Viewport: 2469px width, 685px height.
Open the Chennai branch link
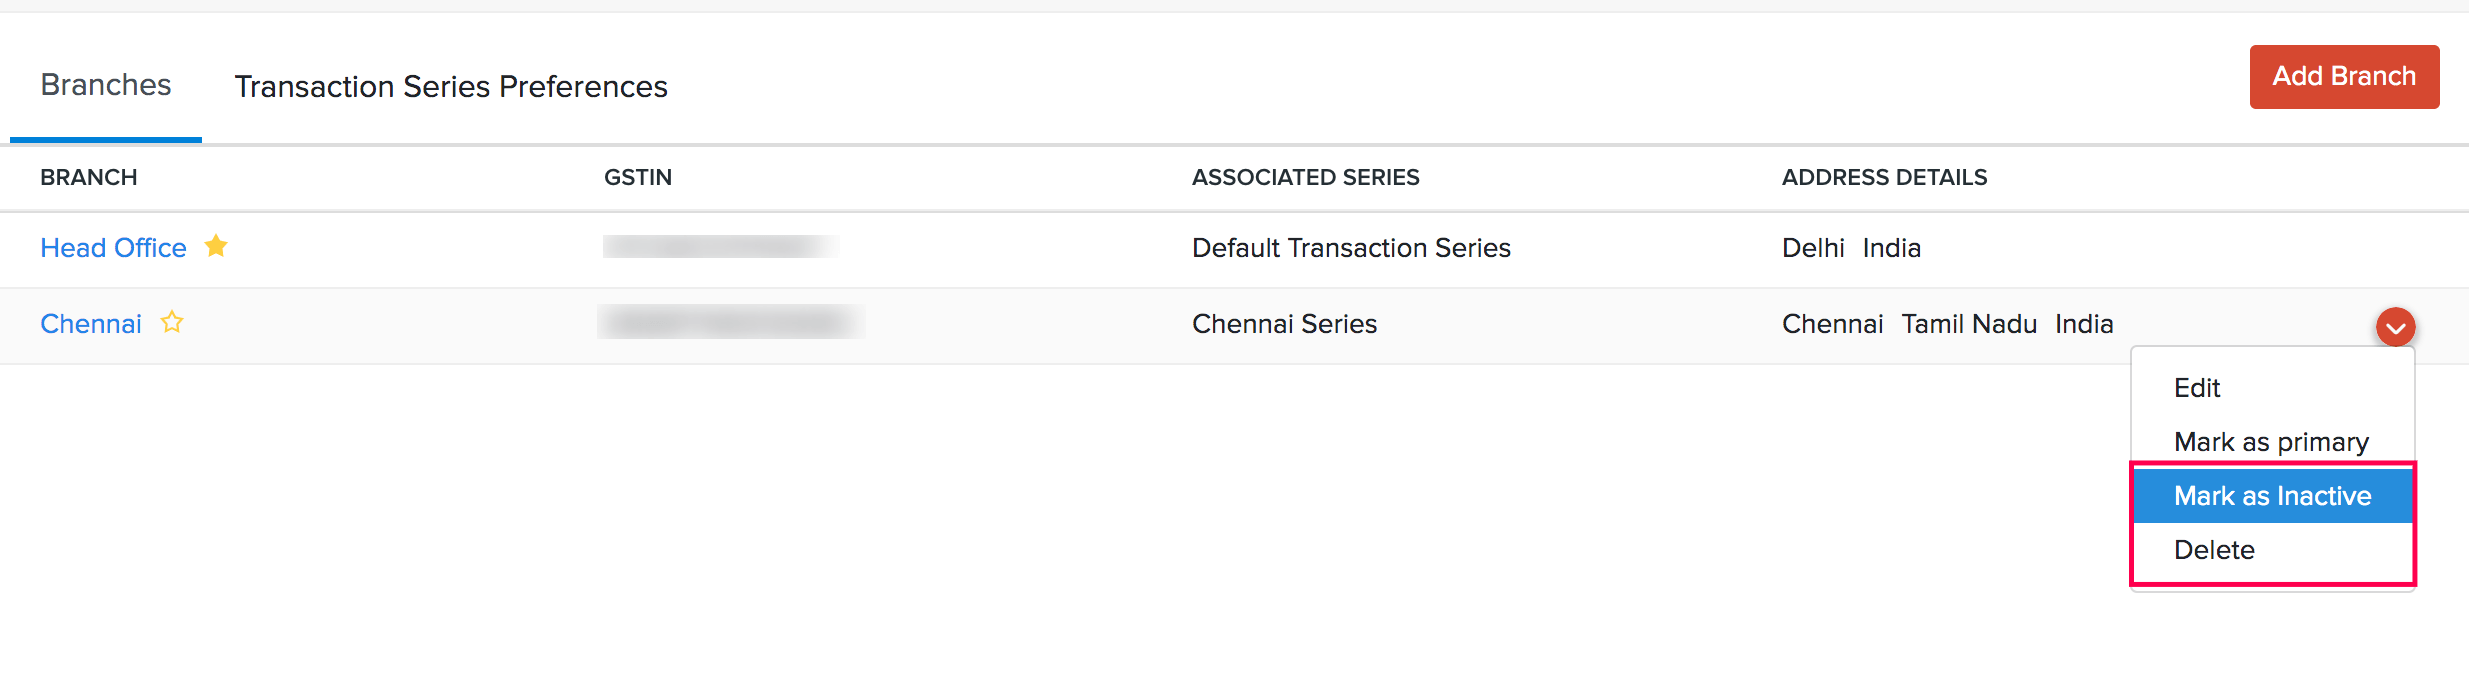click(x=91, y=324)
